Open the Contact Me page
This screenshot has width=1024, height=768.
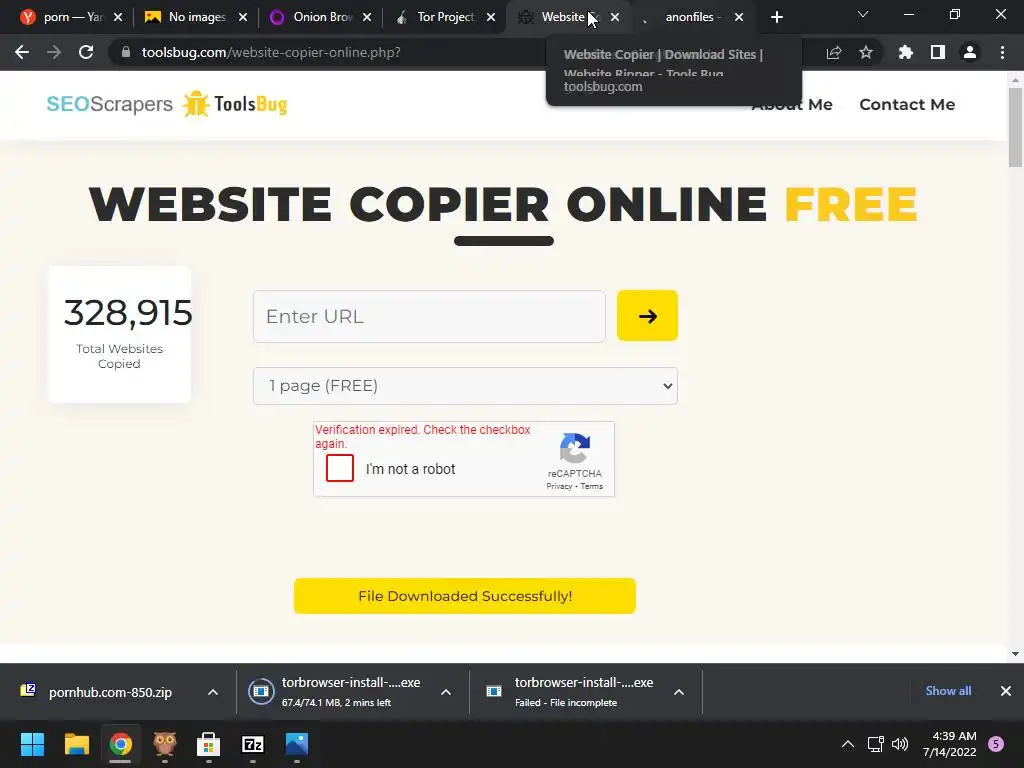[x=907, y=104]
